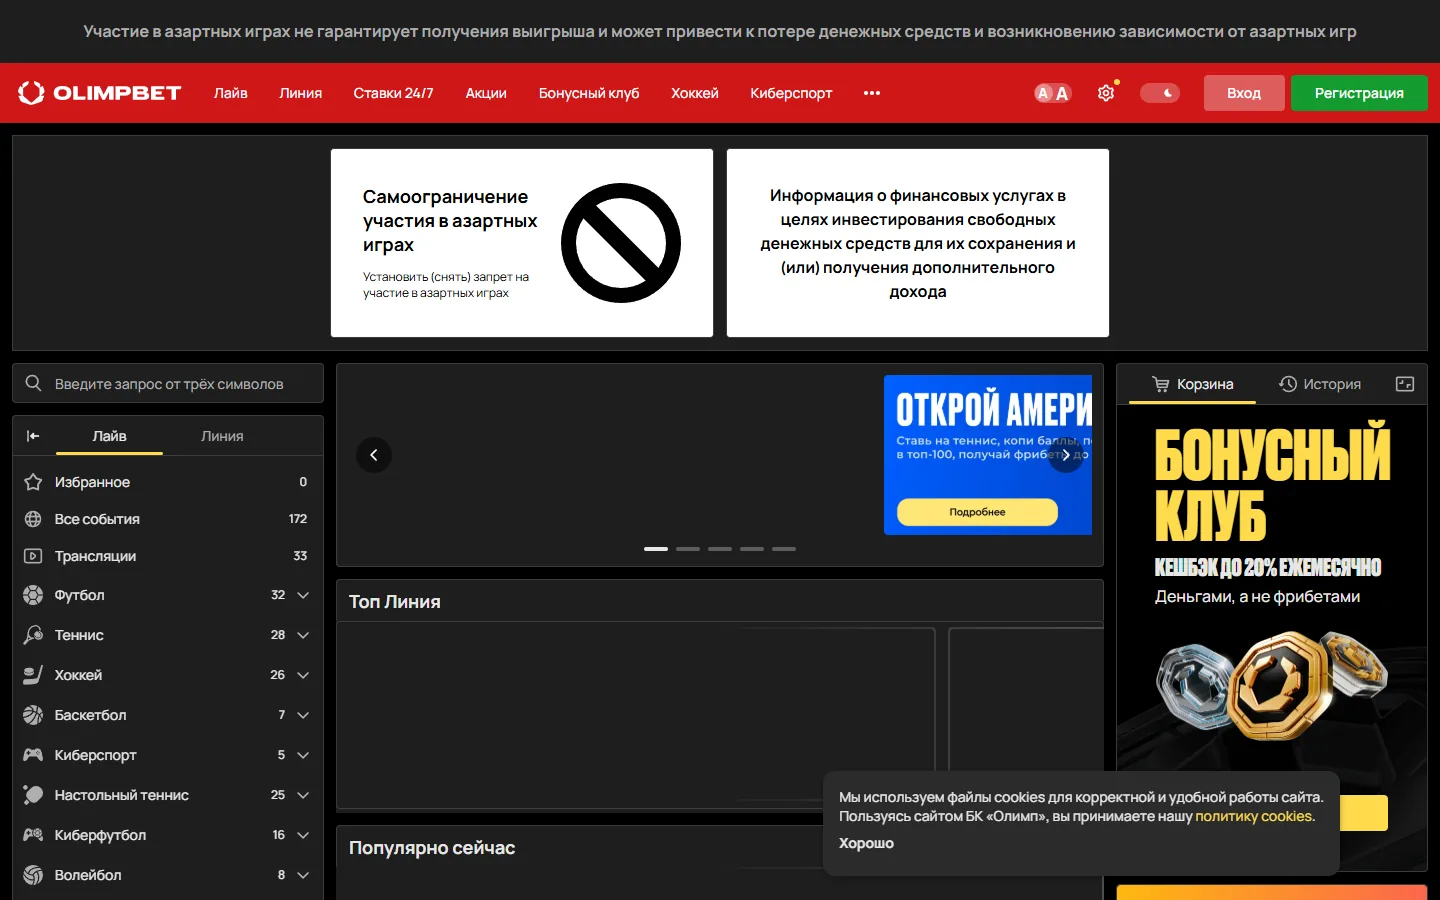Click the Настольный теннис paddle icon
The width and height of the screenshot is (1440, 900).
33,795
